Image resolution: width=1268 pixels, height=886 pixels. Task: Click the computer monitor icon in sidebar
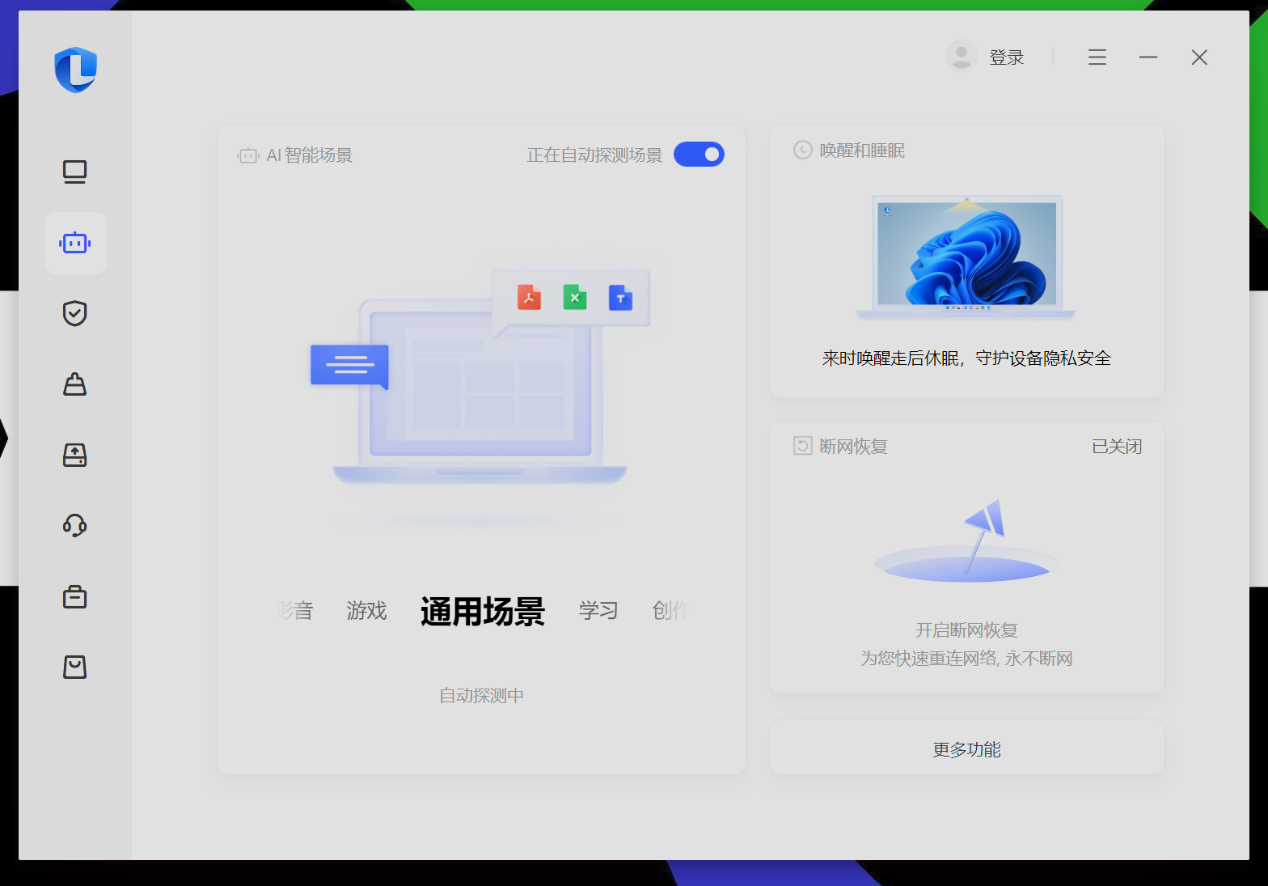[75, 172]
